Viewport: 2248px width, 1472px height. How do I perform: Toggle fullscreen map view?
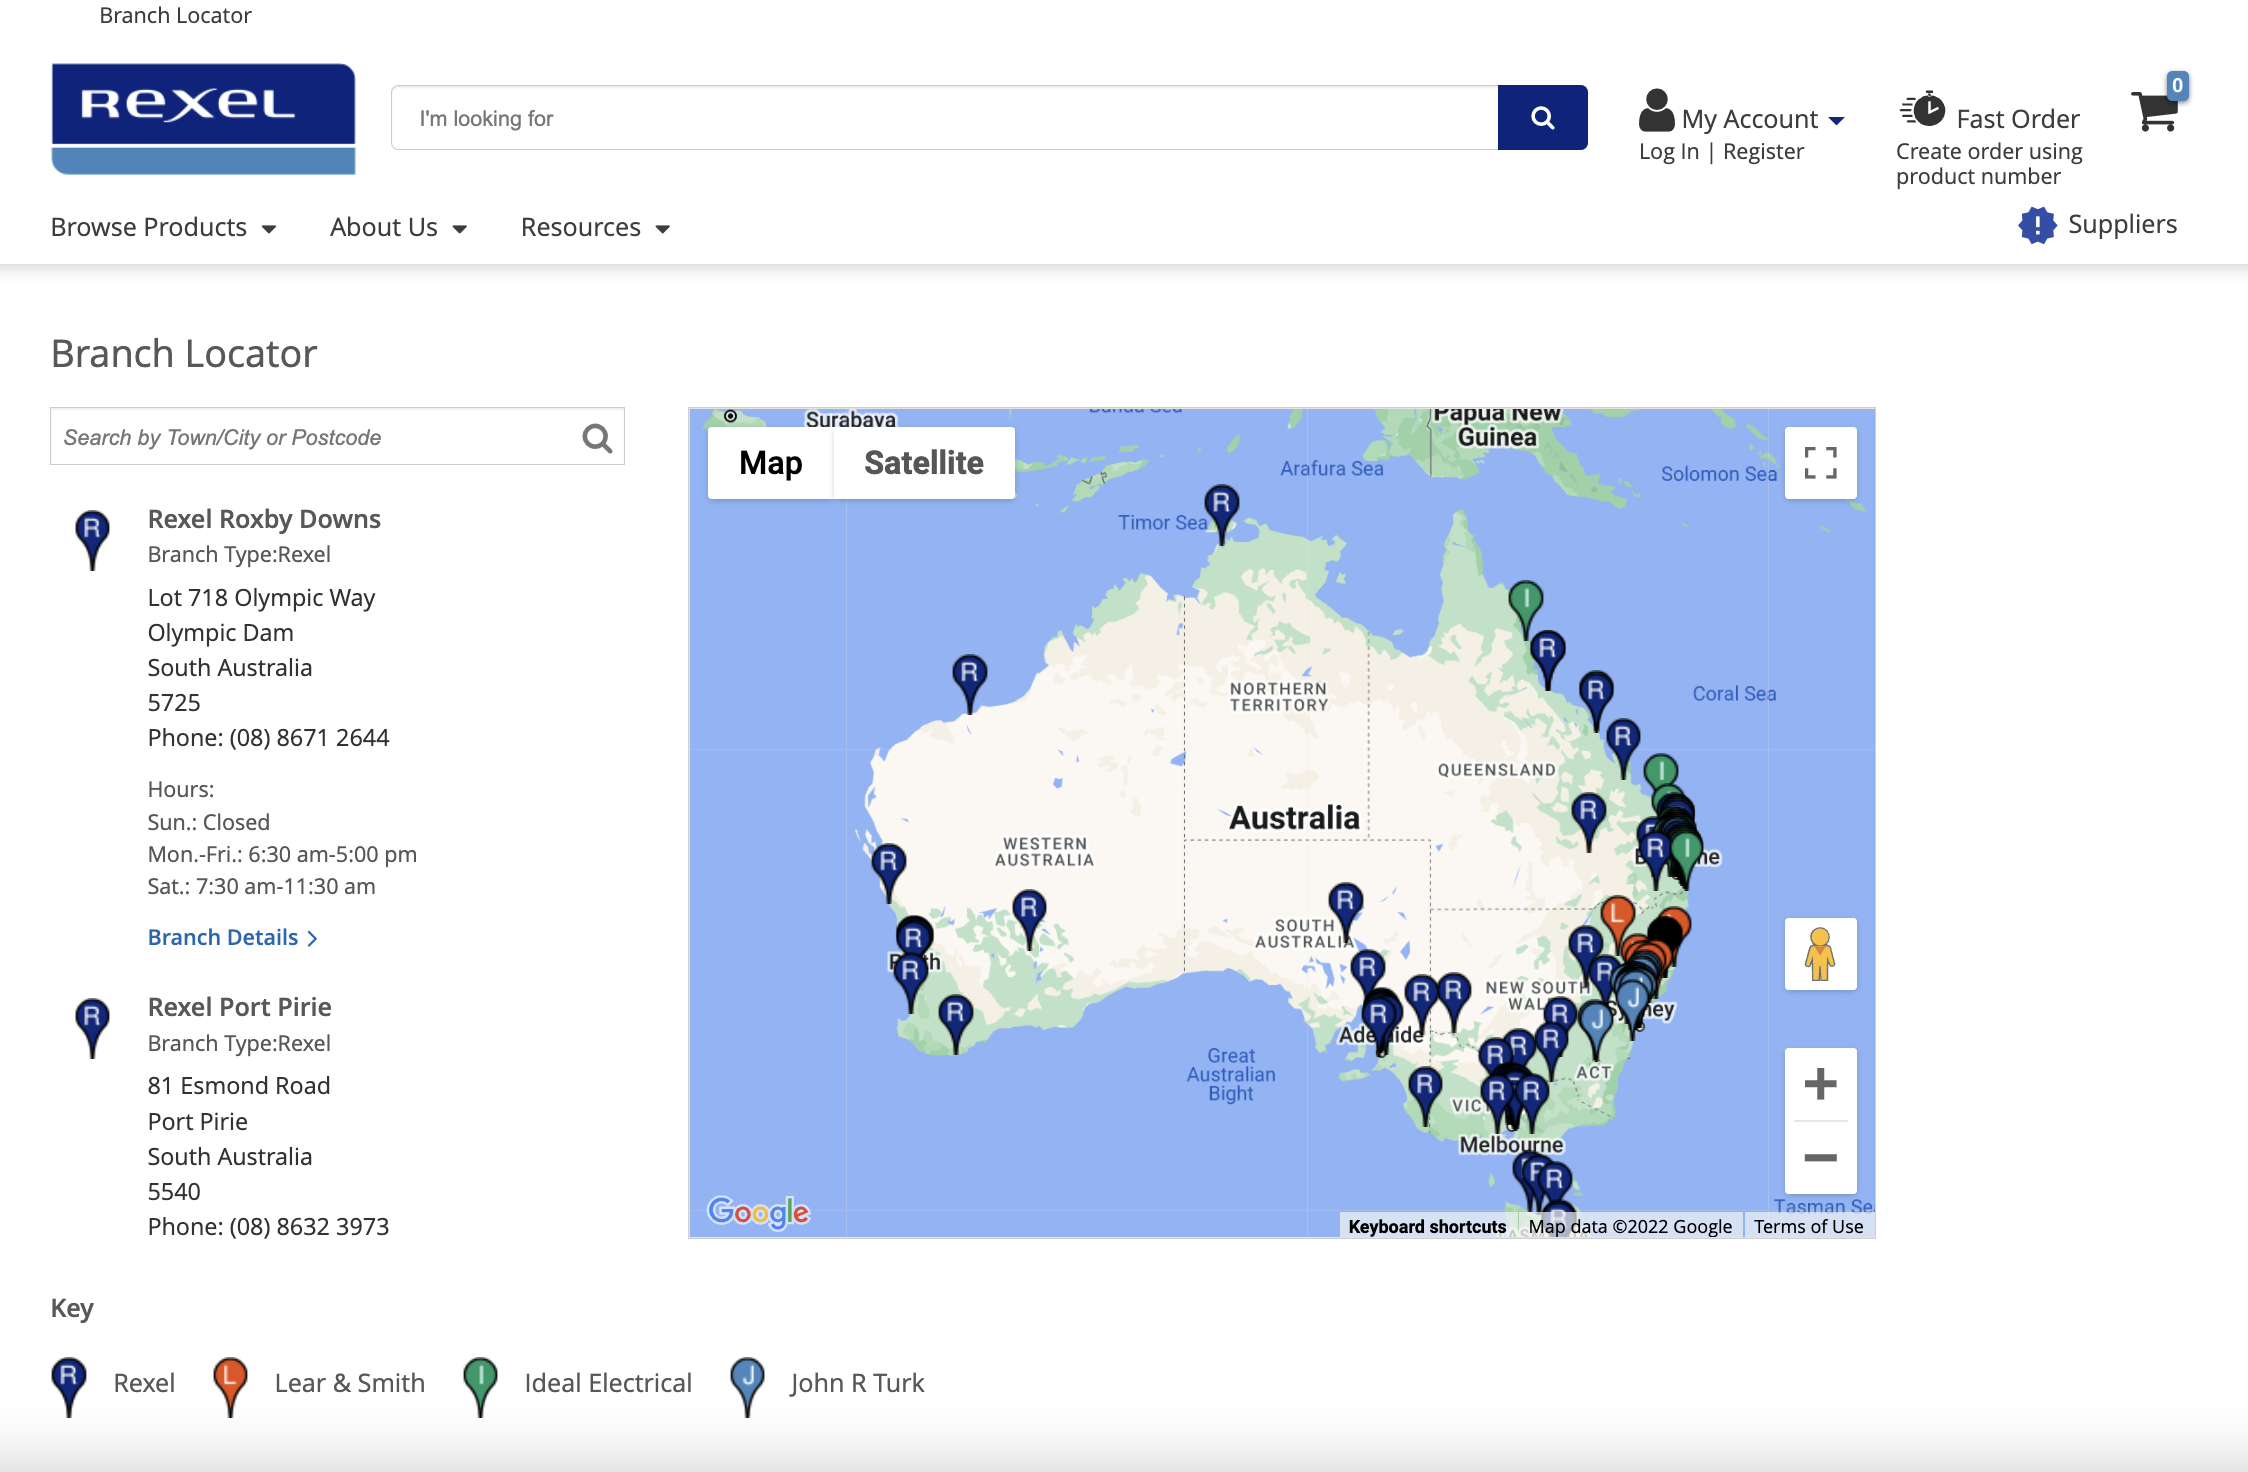pos(1820,463)
